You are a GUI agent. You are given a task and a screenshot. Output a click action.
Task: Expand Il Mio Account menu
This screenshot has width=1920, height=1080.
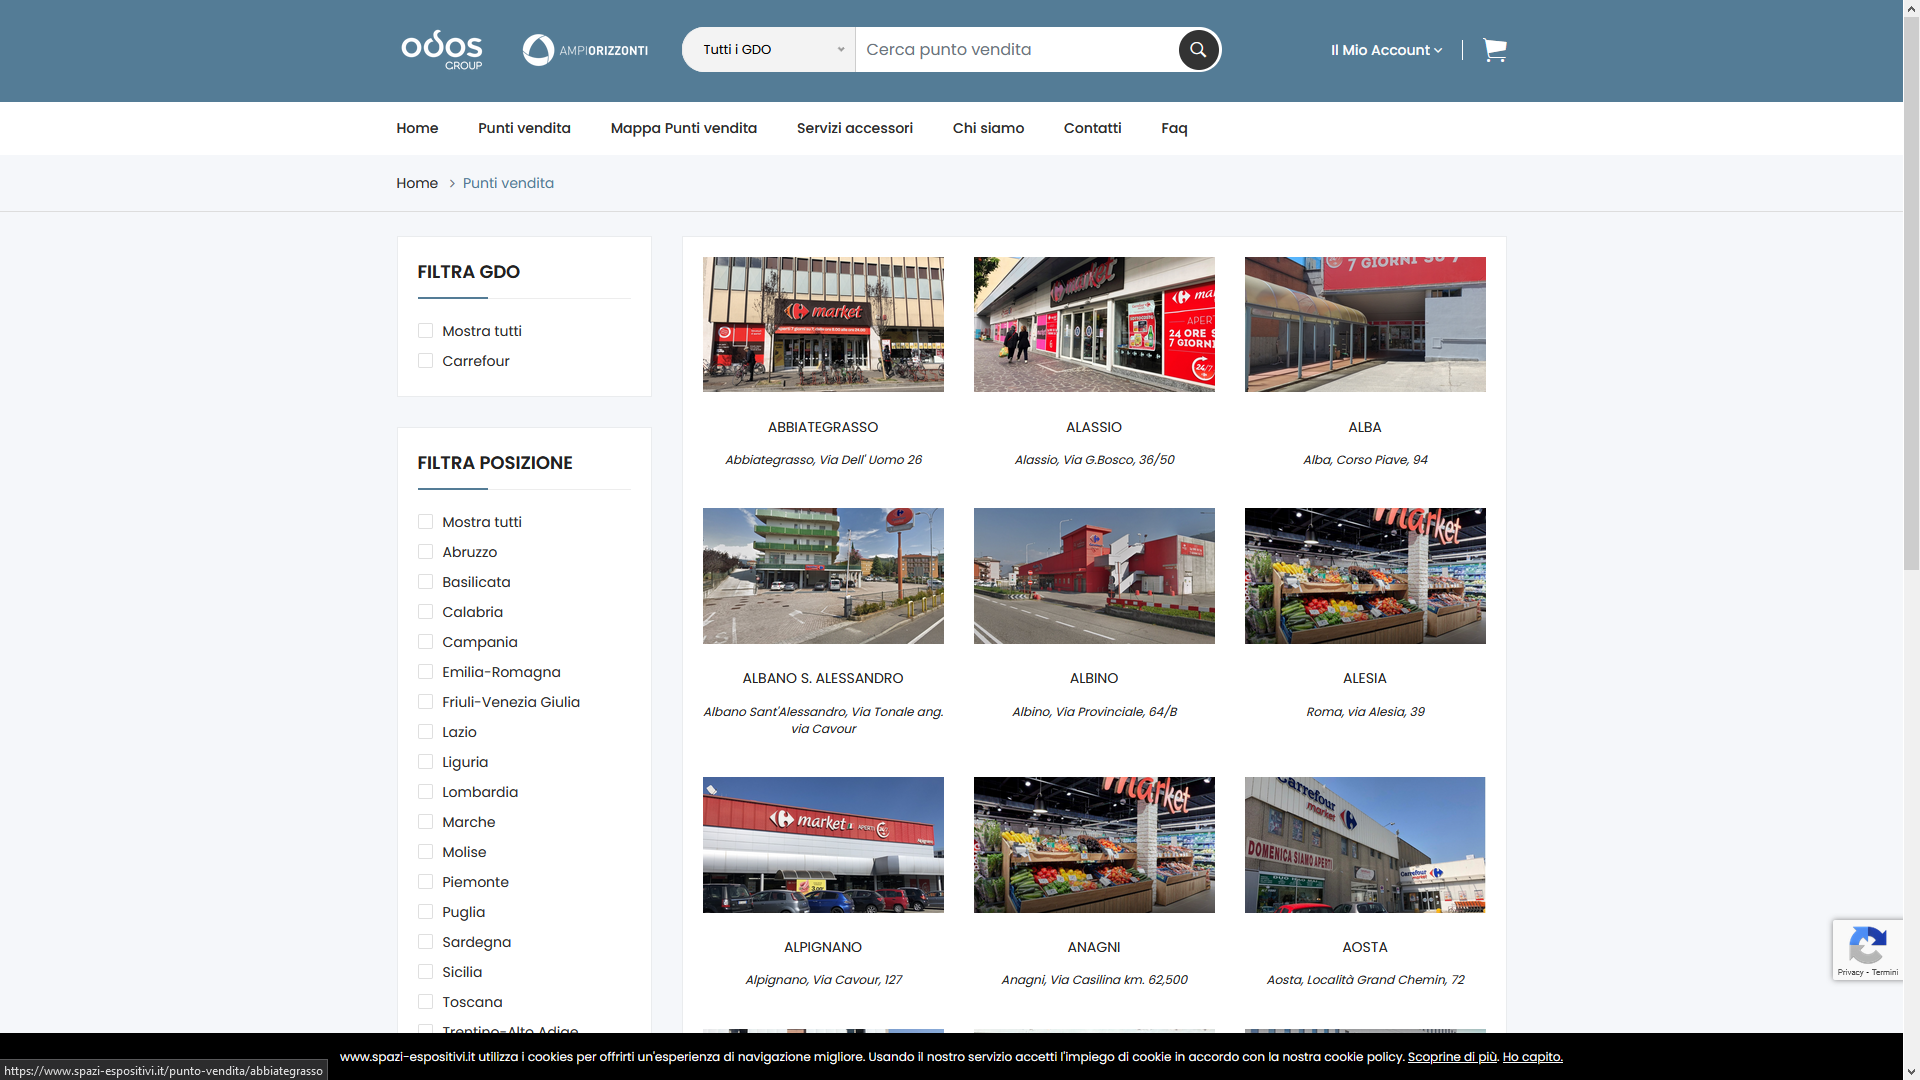point(1386,50)
